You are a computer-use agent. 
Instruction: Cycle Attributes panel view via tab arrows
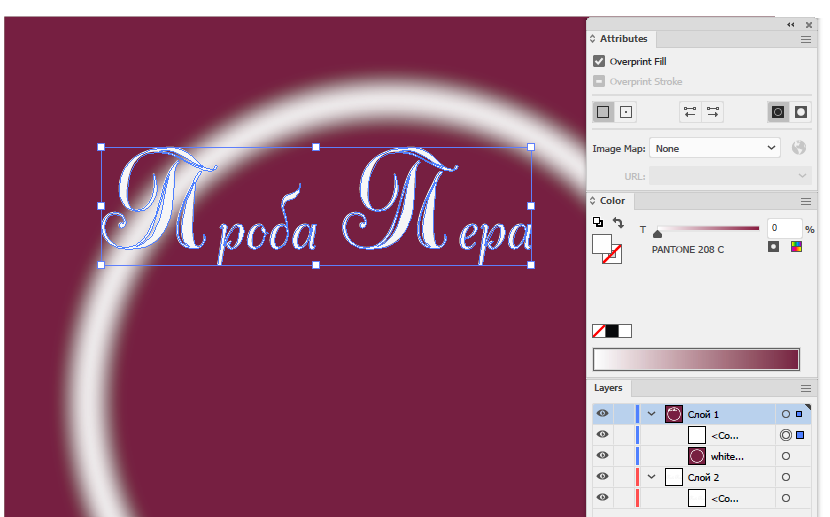click(x=592, y=39)
